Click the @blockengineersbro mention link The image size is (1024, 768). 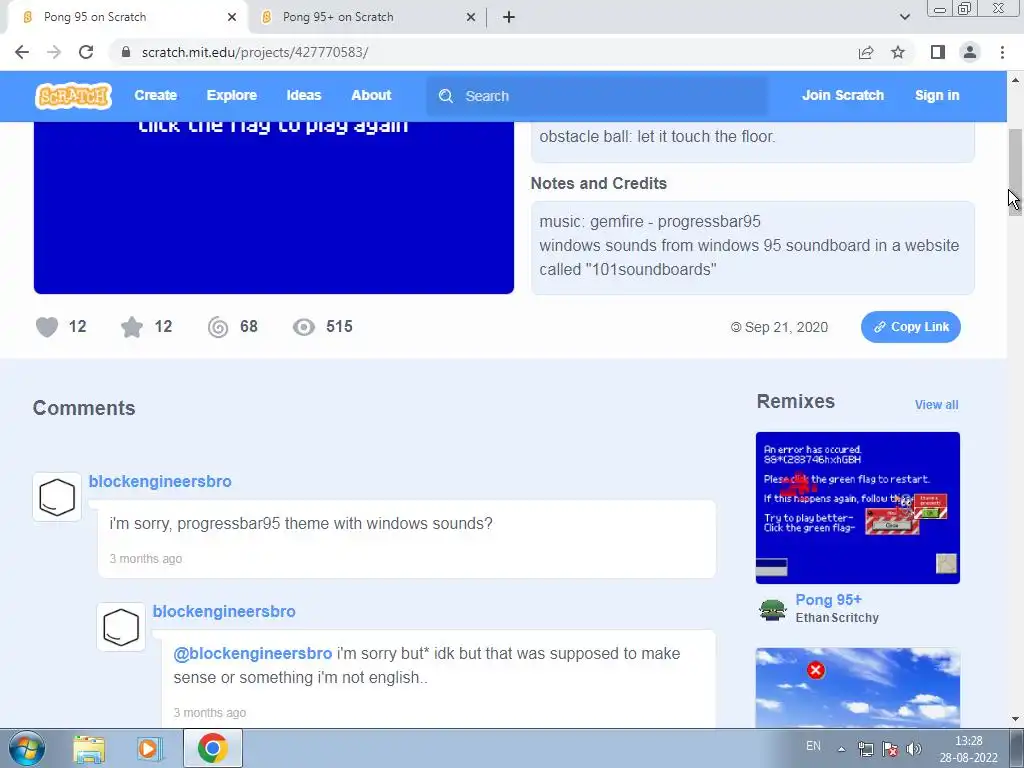click(253, 654)
